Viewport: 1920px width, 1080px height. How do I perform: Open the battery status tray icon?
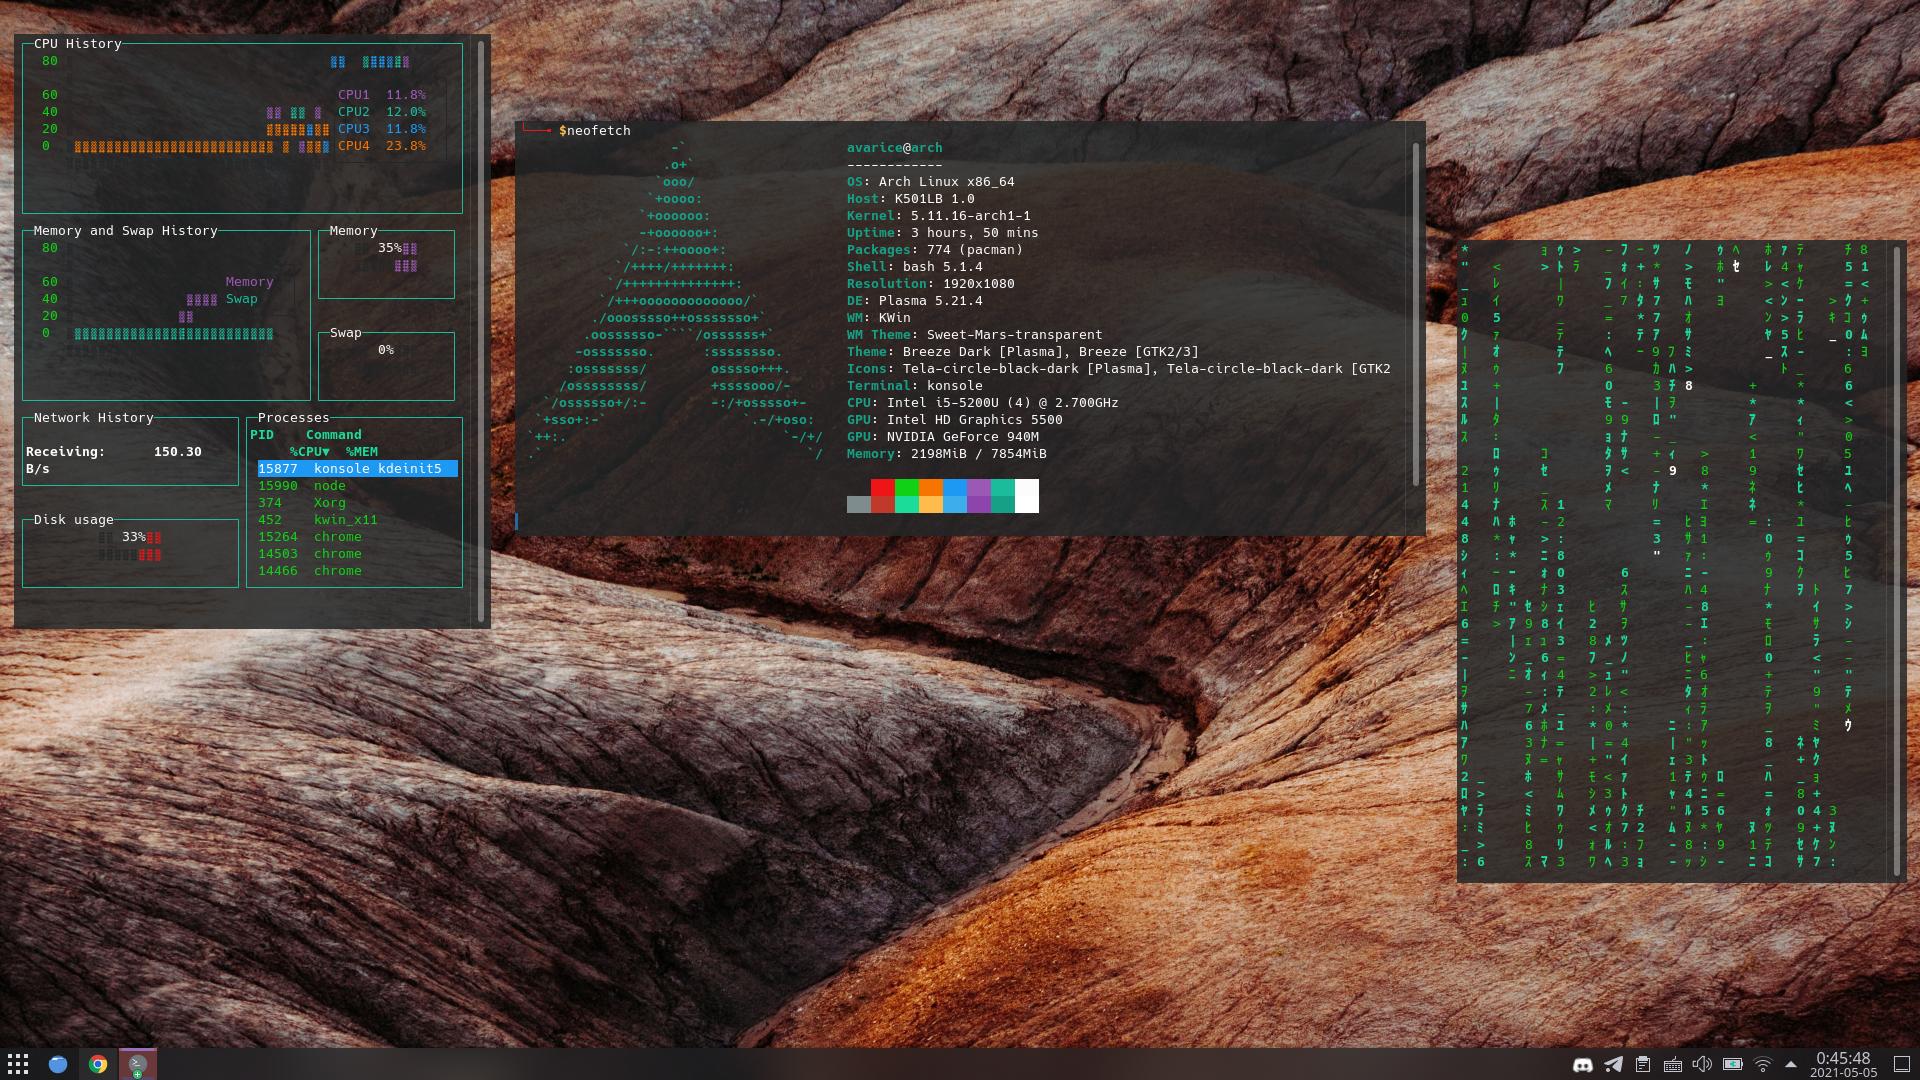click(1733, 1065)
